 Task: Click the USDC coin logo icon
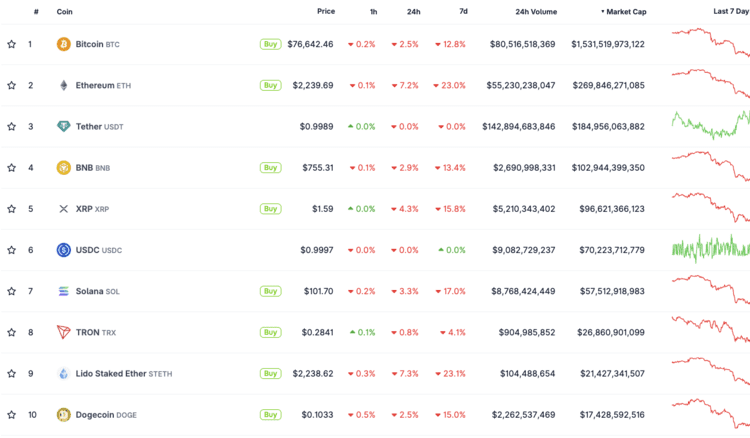[64, 250]
